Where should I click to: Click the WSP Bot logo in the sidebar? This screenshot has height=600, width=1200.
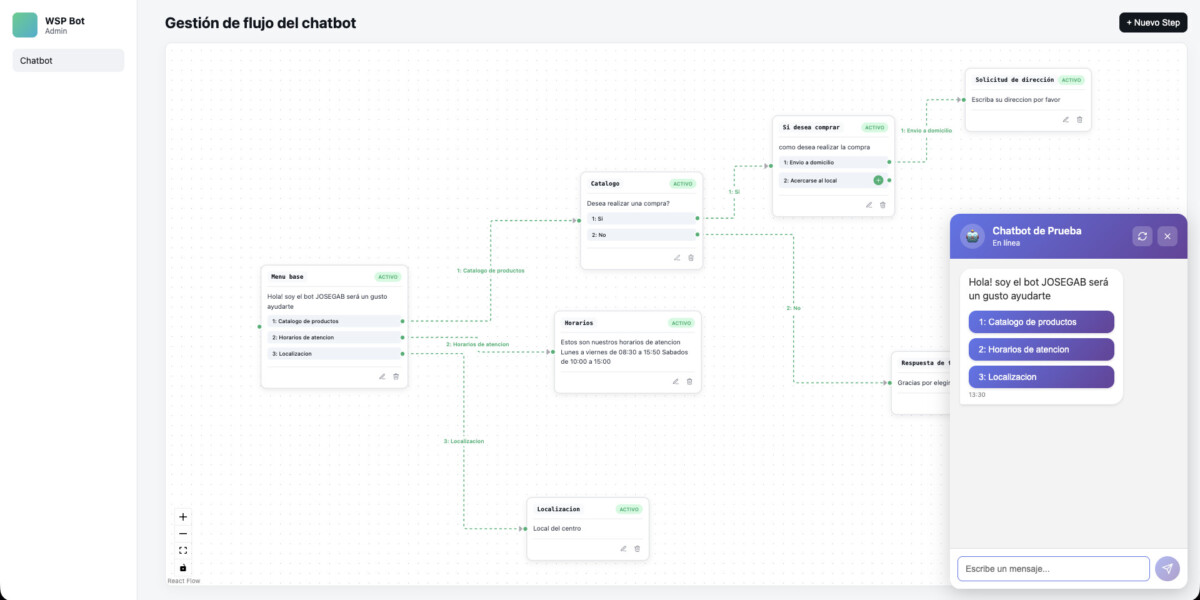pyautogui.click(x=24, y=24)
